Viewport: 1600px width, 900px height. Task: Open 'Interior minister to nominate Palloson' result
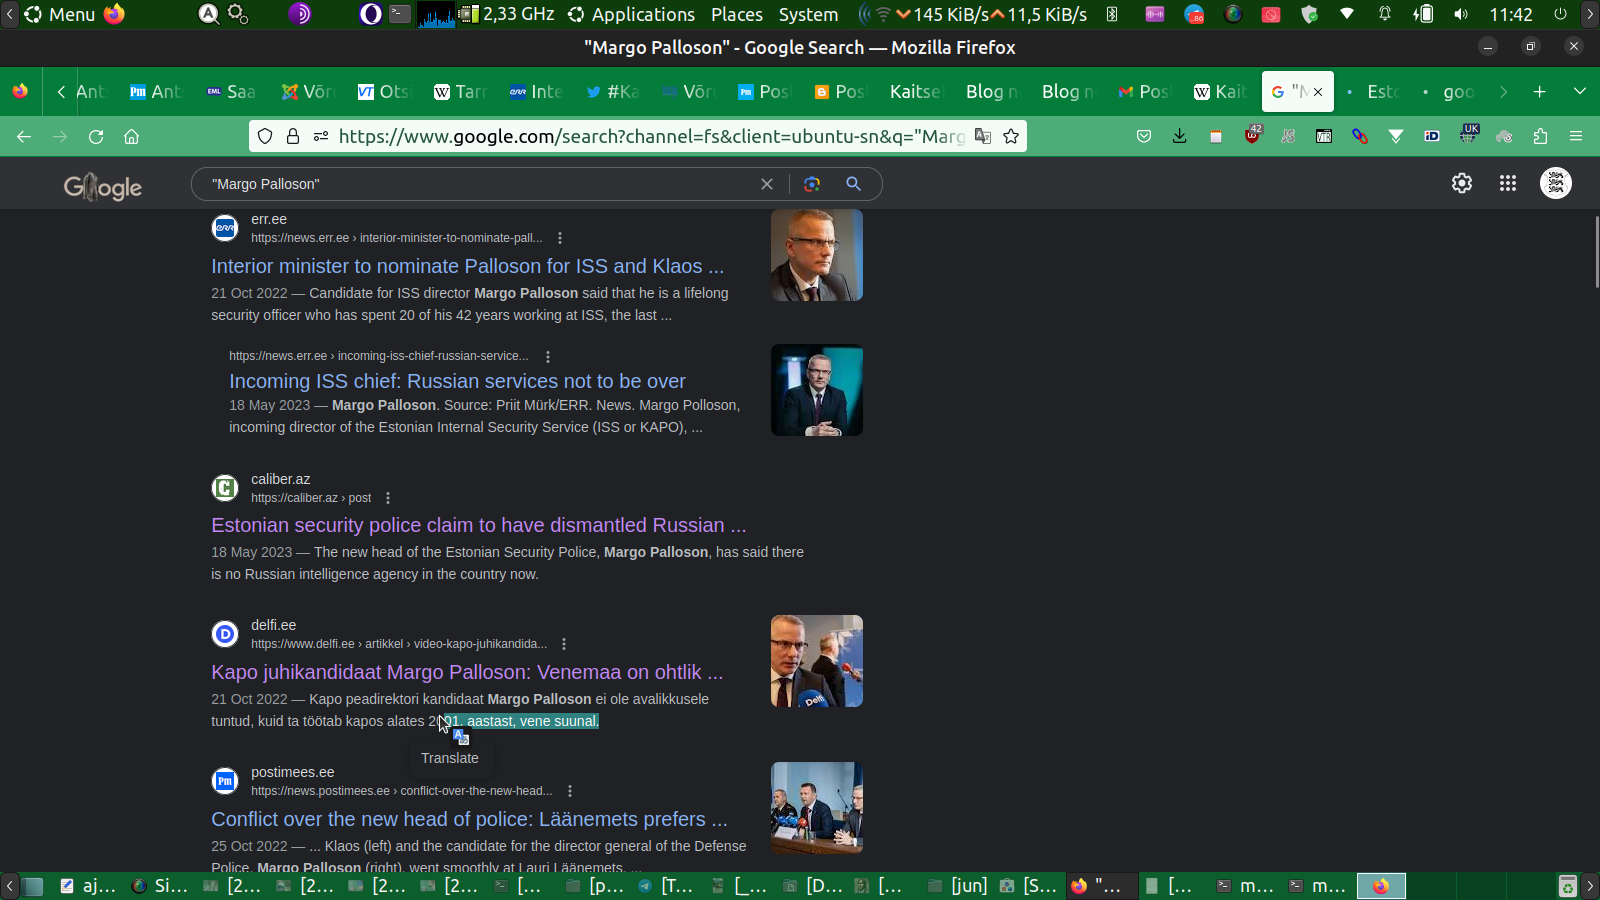click(x=467, y=266)
